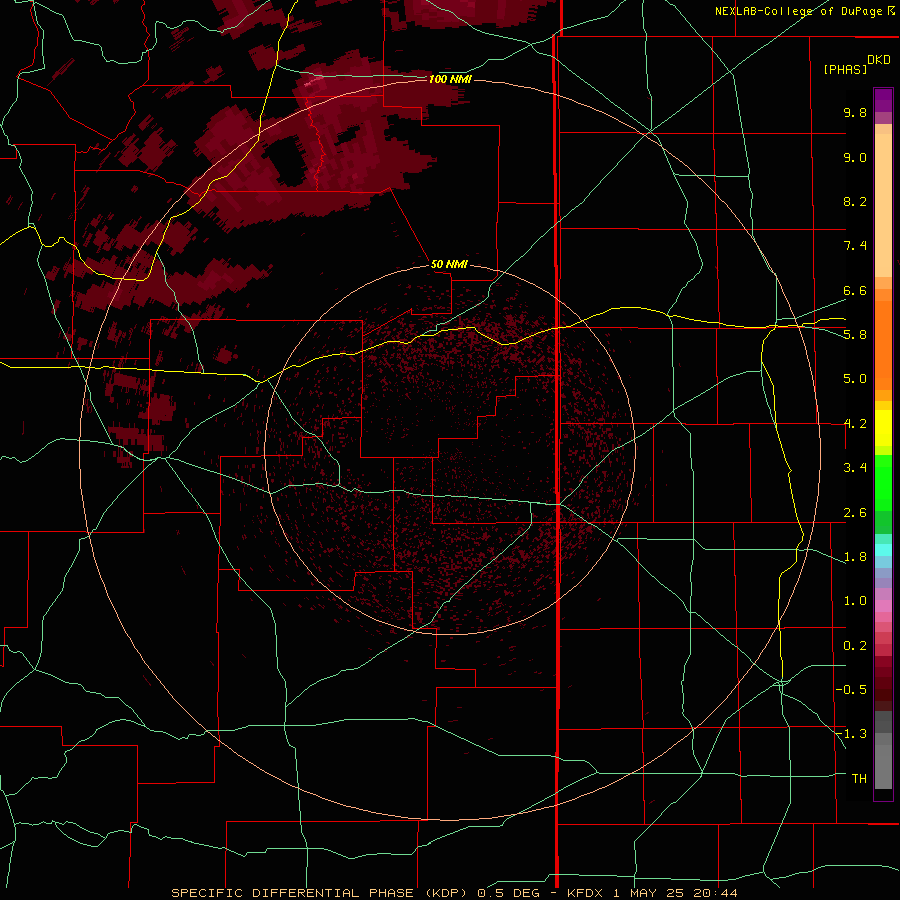Click the 9.8 value on the color scale
The image size is (900, 900).
click(x=855, y=112)
